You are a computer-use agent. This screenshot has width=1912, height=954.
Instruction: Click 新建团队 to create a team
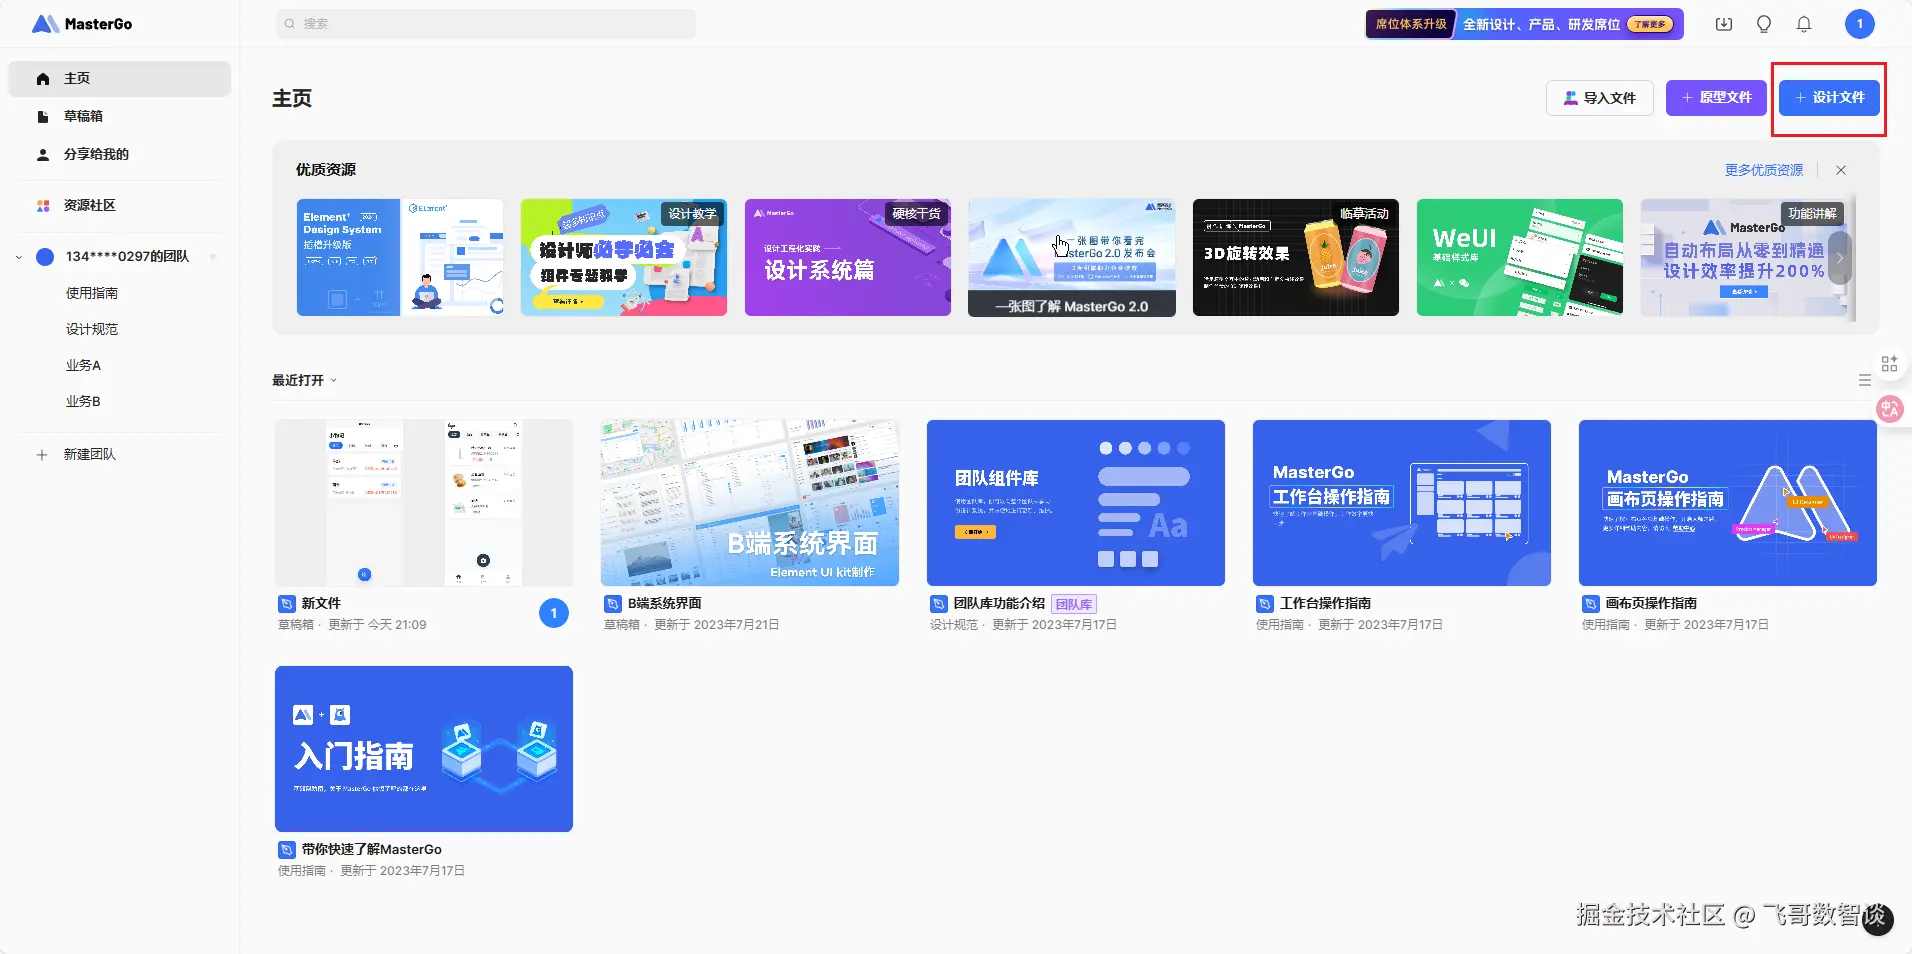[90, 455]
